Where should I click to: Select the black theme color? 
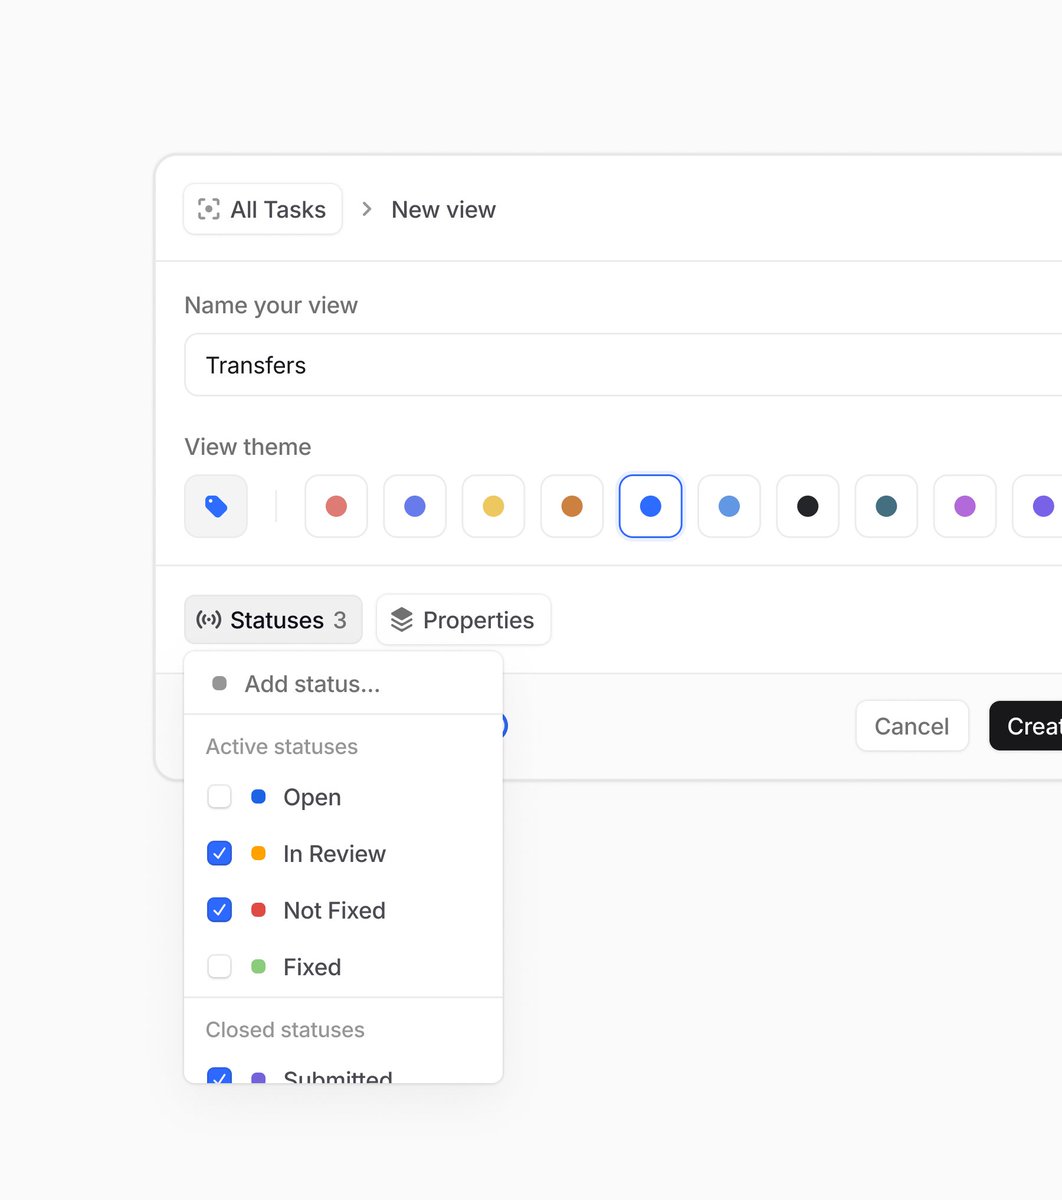pyautogui.click(x=808, y=506)
